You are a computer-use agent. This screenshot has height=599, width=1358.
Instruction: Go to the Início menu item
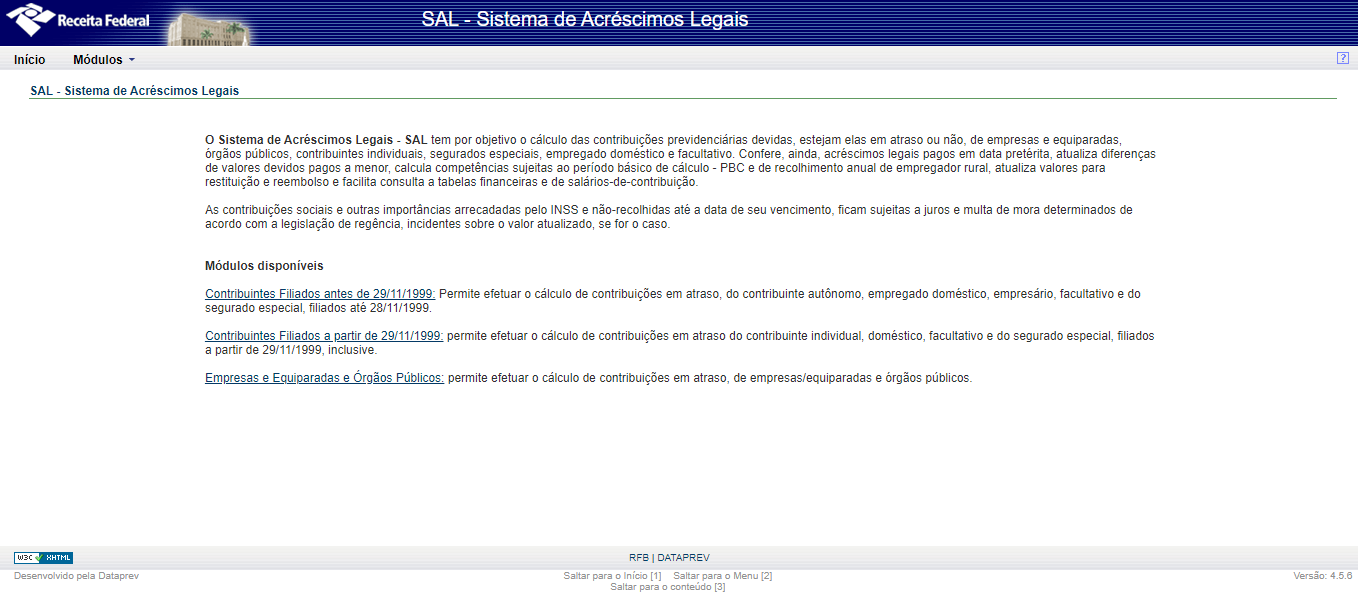[x=30, y=60]
